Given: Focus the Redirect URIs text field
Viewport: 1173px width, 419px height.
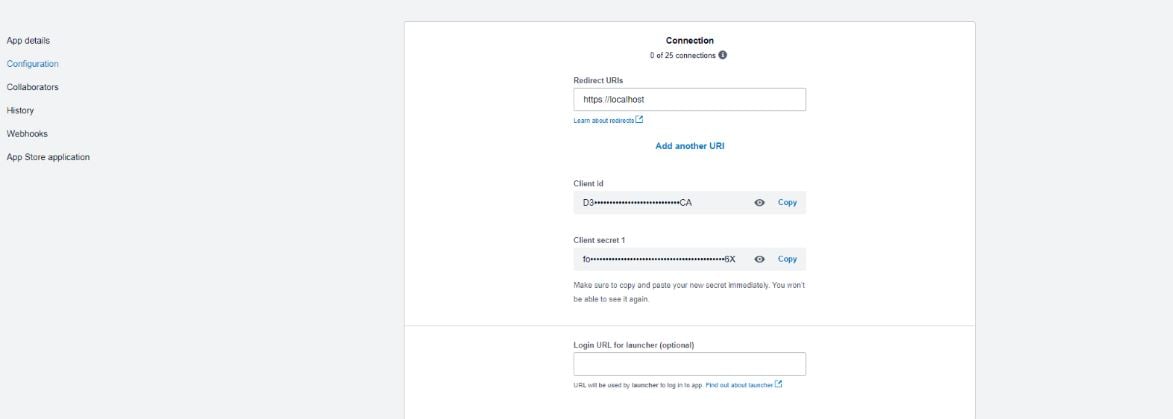Looking at the screenshot, I should pyautogui.click(x=690, y=100).
